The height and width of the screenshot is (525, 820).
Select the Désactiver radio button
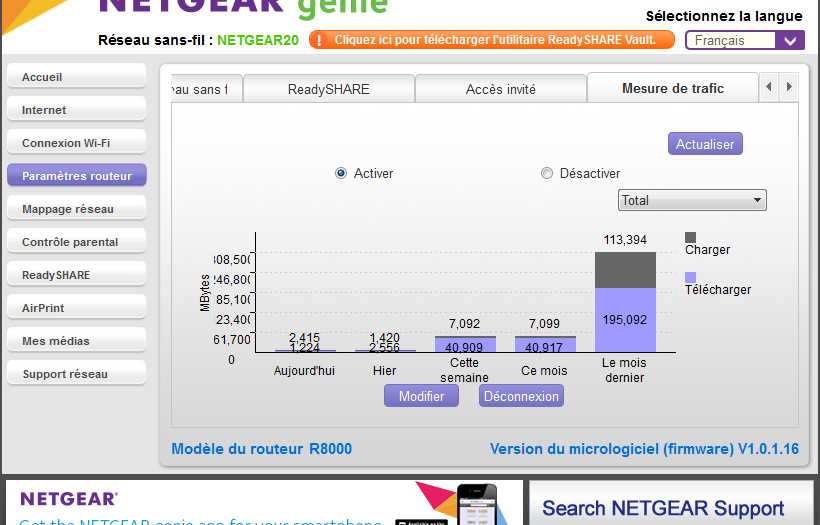click(547, 173)
